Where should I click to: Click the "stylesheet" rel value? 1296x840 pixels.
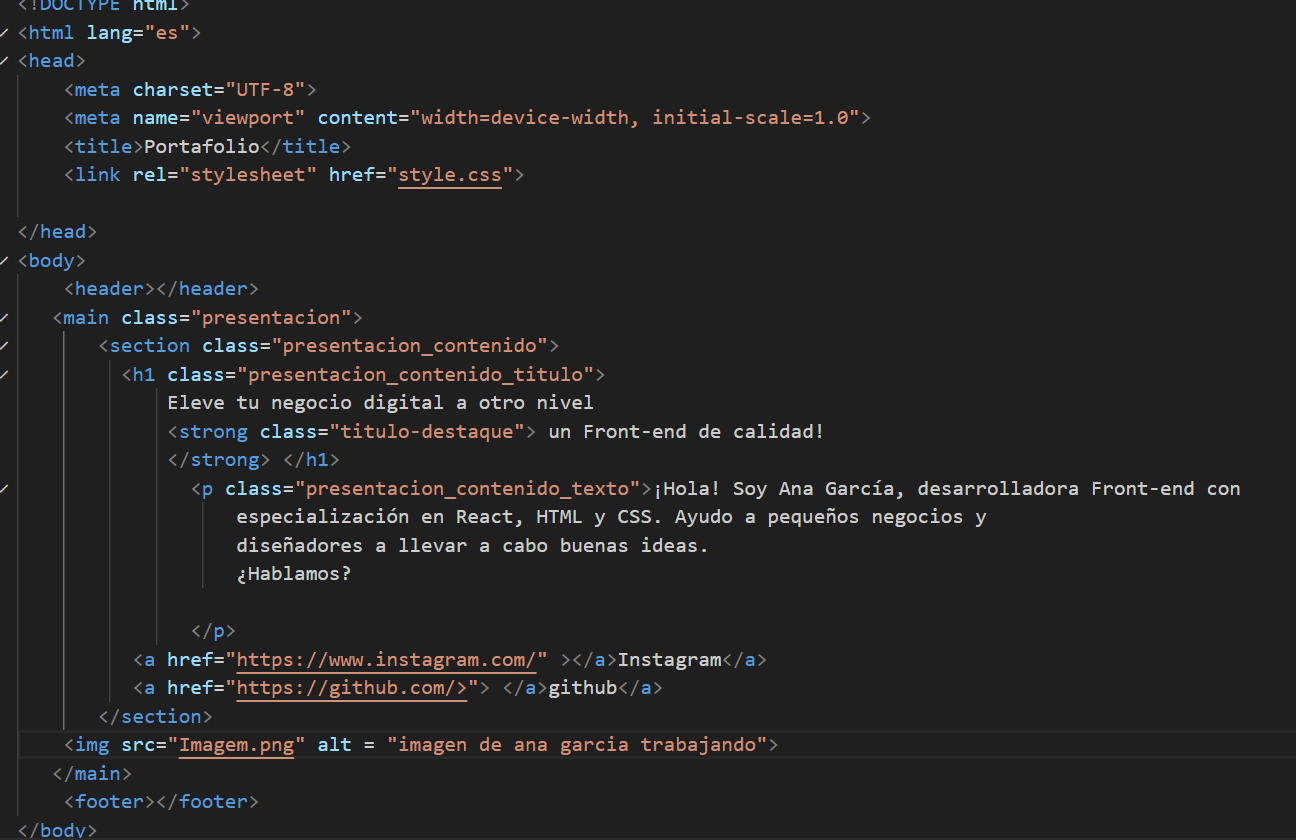(x=248, y=175)
